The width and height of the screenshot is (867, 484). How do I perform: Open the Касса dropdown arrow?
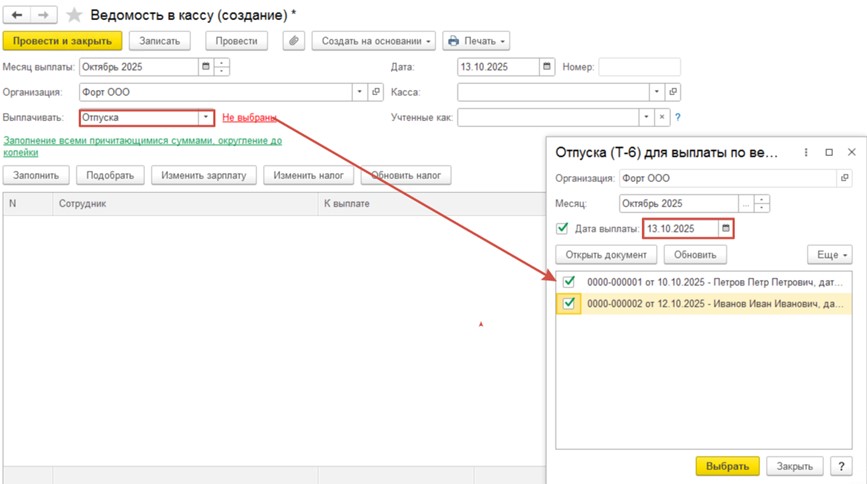pos(656,92)
